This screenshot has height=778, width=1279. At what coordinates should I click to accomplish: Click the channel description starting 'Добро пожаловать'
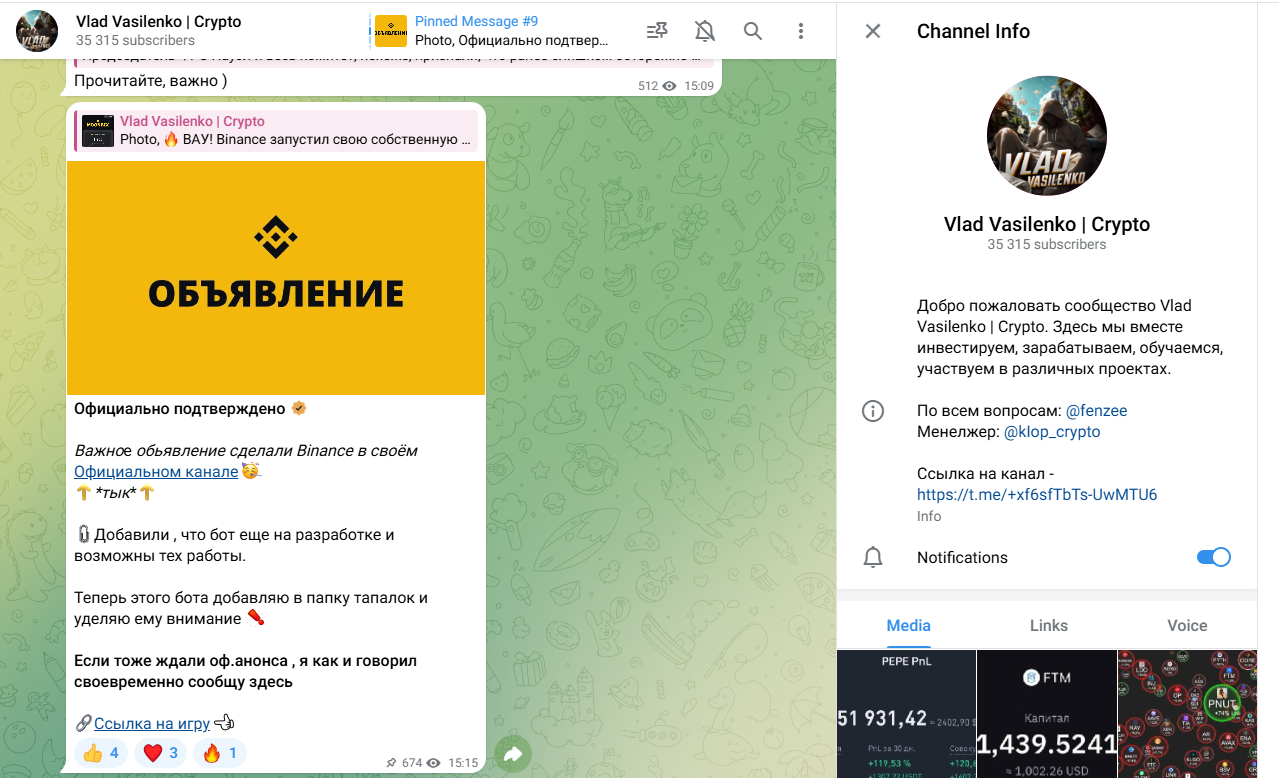point(1070,337)
